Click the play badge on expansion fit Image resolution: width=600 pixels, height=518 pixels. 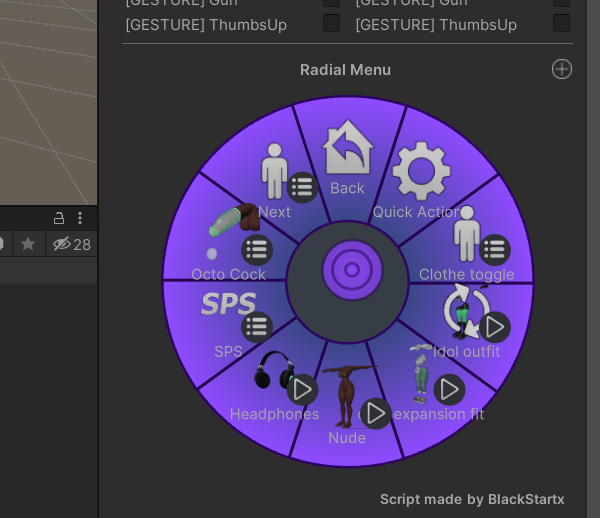(x=449, y=389)
